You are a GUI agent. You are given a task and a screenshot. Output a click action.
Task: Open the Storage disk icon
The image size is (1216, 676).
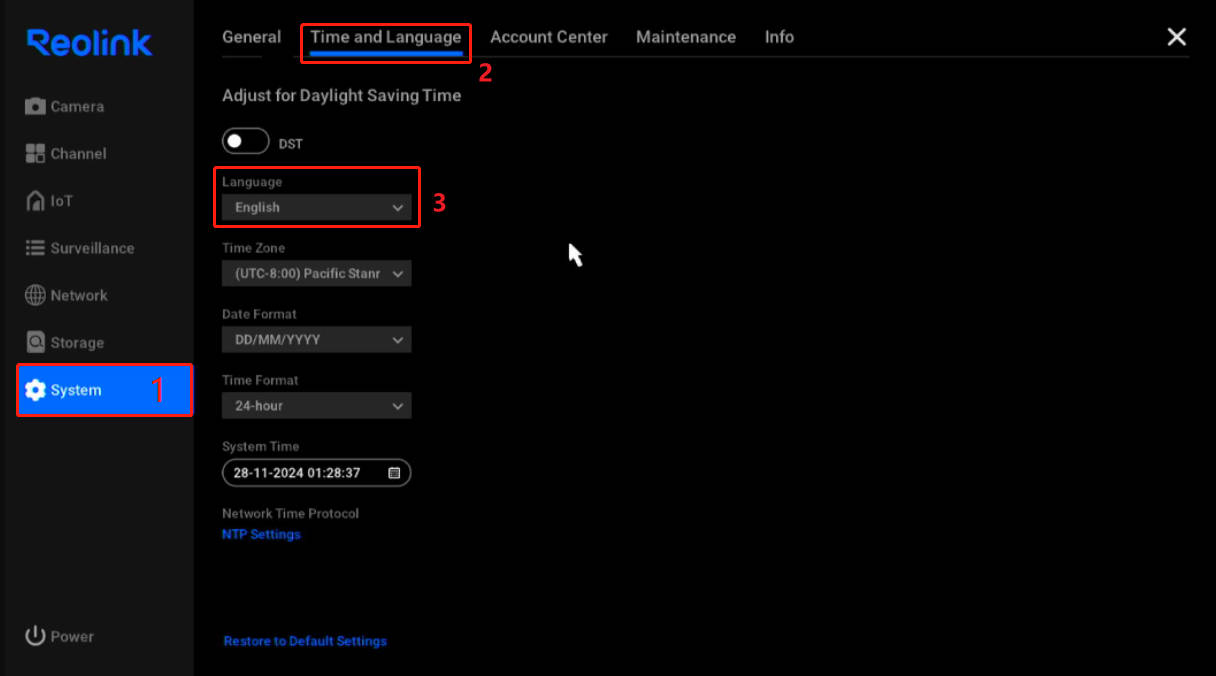[x=35, y=342]
